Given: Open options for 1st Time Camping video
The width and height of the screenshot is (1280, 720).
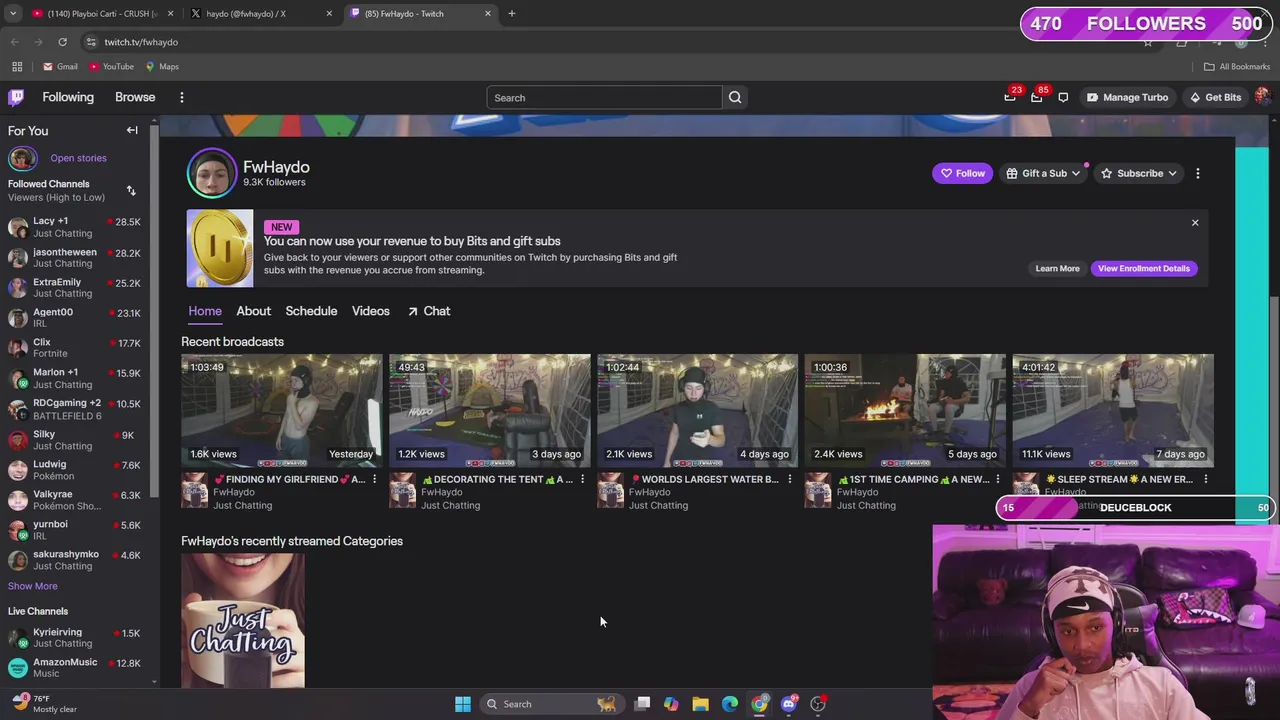Looking at the screenshot, I should pos(998,480).
